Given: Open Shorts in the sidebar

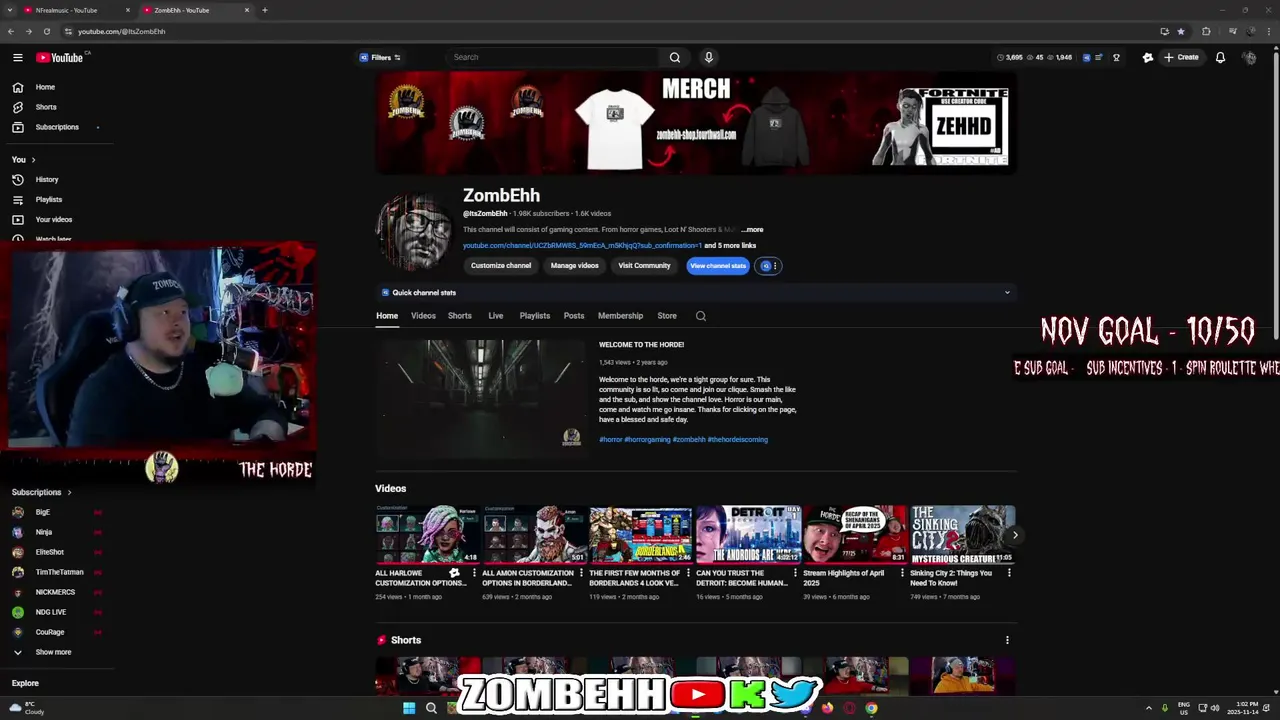Looking at the screenshot, I should (x=45, y=107).
